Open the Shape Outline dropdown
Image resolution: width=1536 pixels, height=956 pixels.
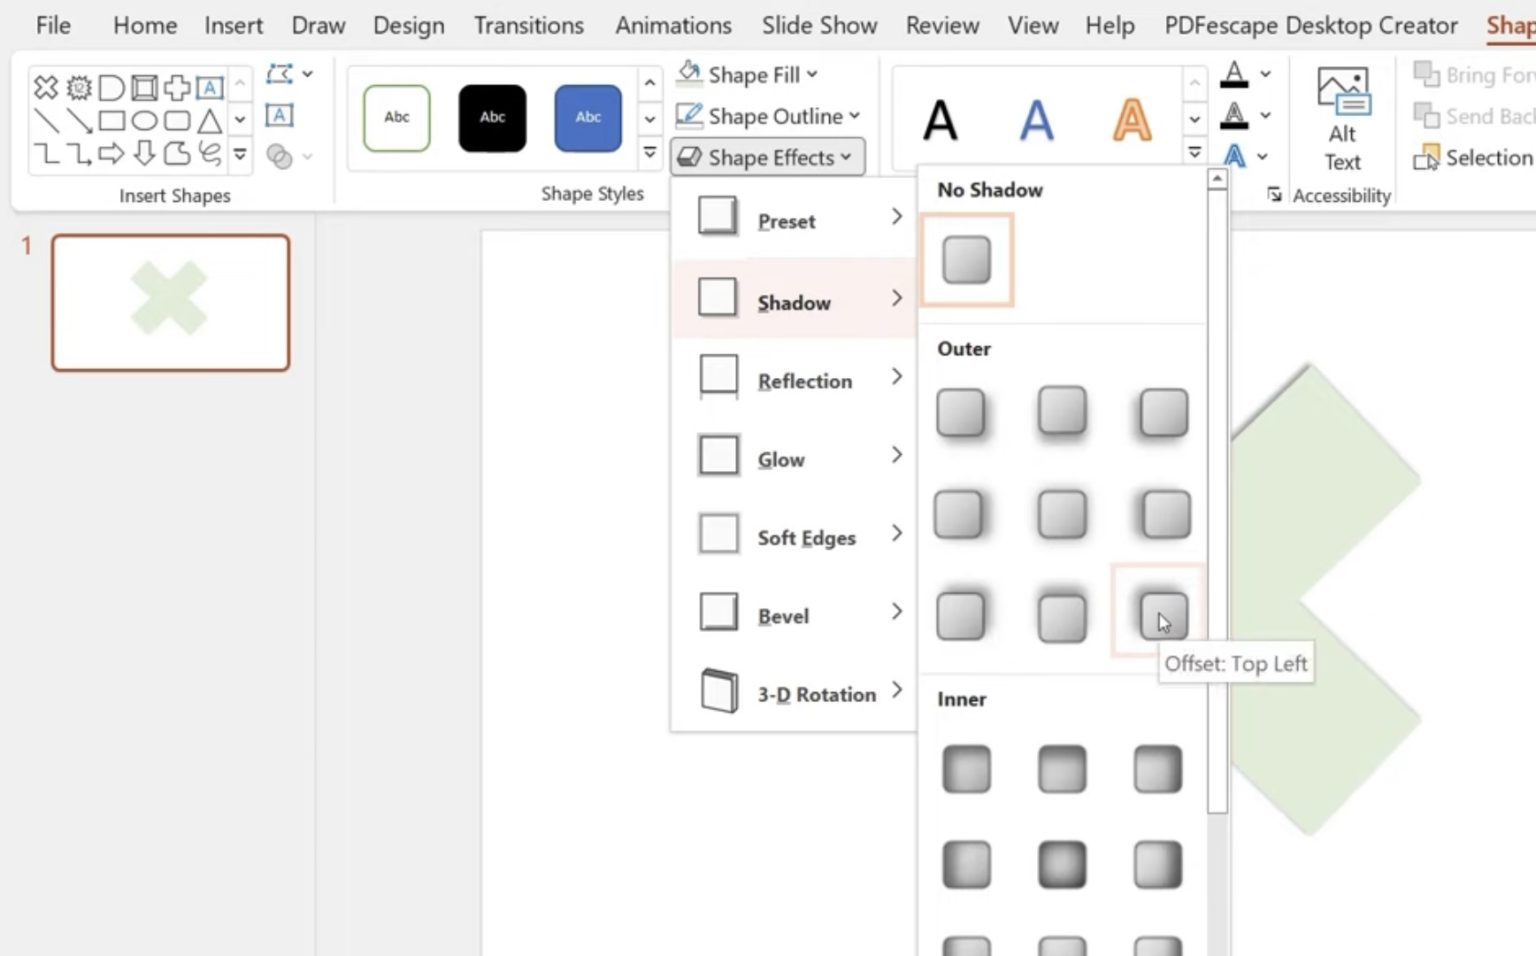pyautogui.click(x=768, y=116)
